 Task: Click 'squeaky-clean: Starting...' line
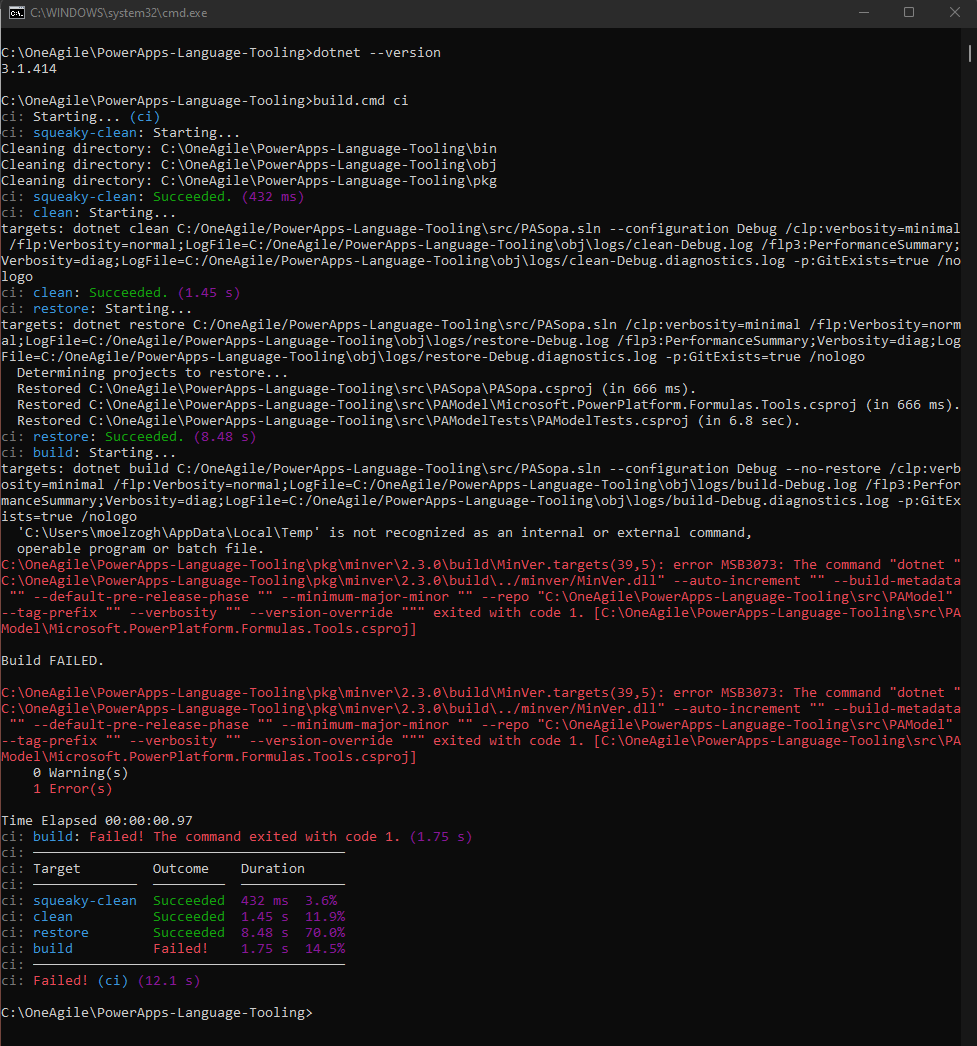coord(120,133)
